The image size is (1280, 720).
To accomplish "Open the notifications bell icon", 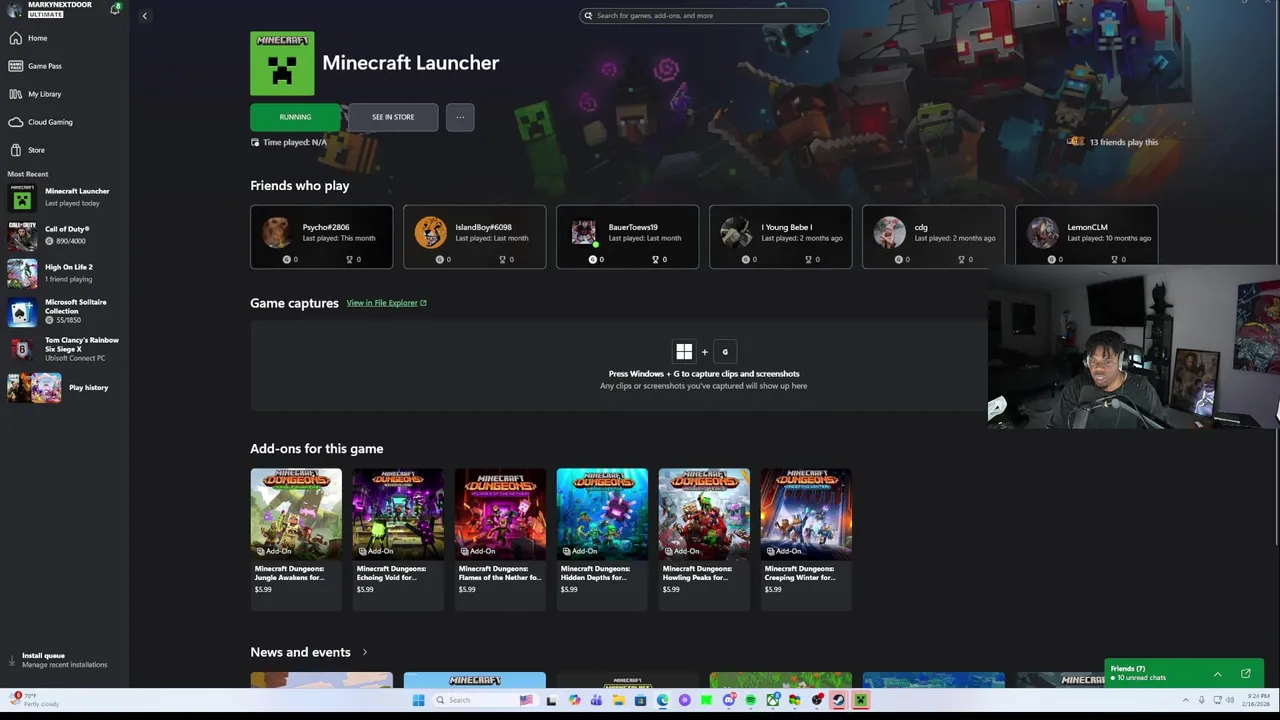I will [x=115, y=9].
